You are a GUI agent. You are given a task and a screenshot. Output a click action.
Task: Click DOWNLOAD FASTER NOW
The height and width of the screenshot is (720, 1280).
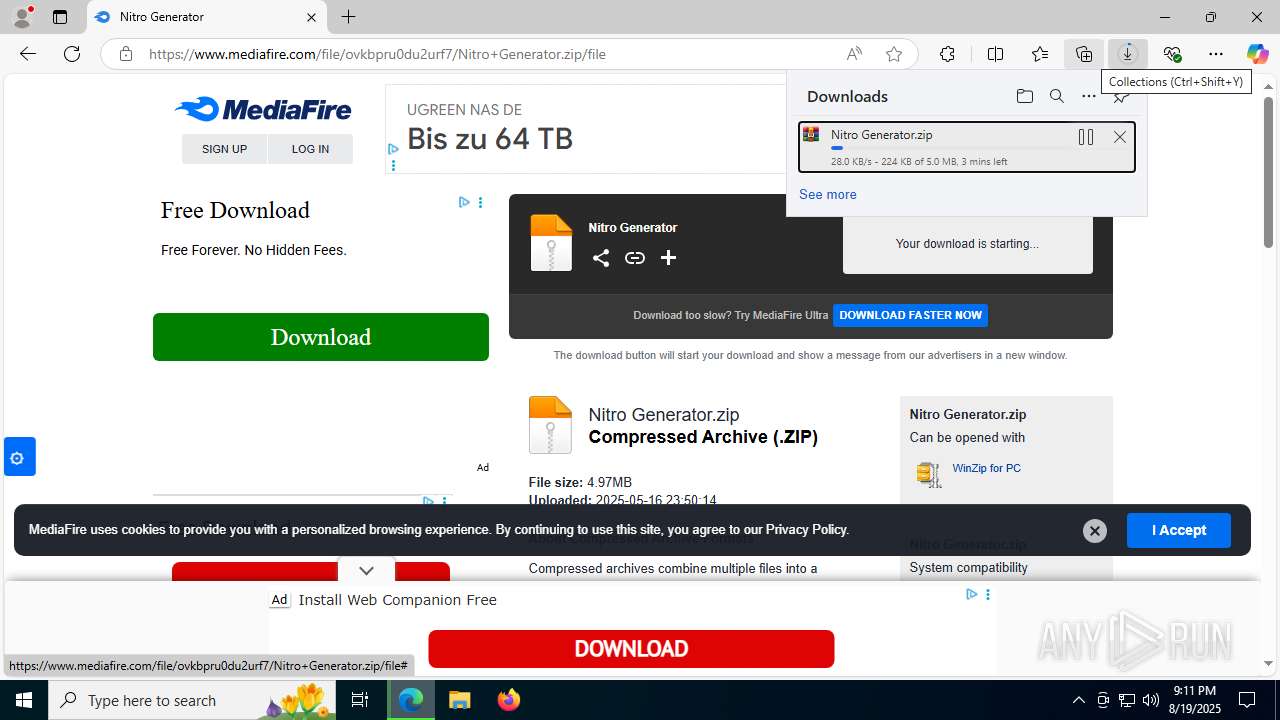(x=910, y=315)
